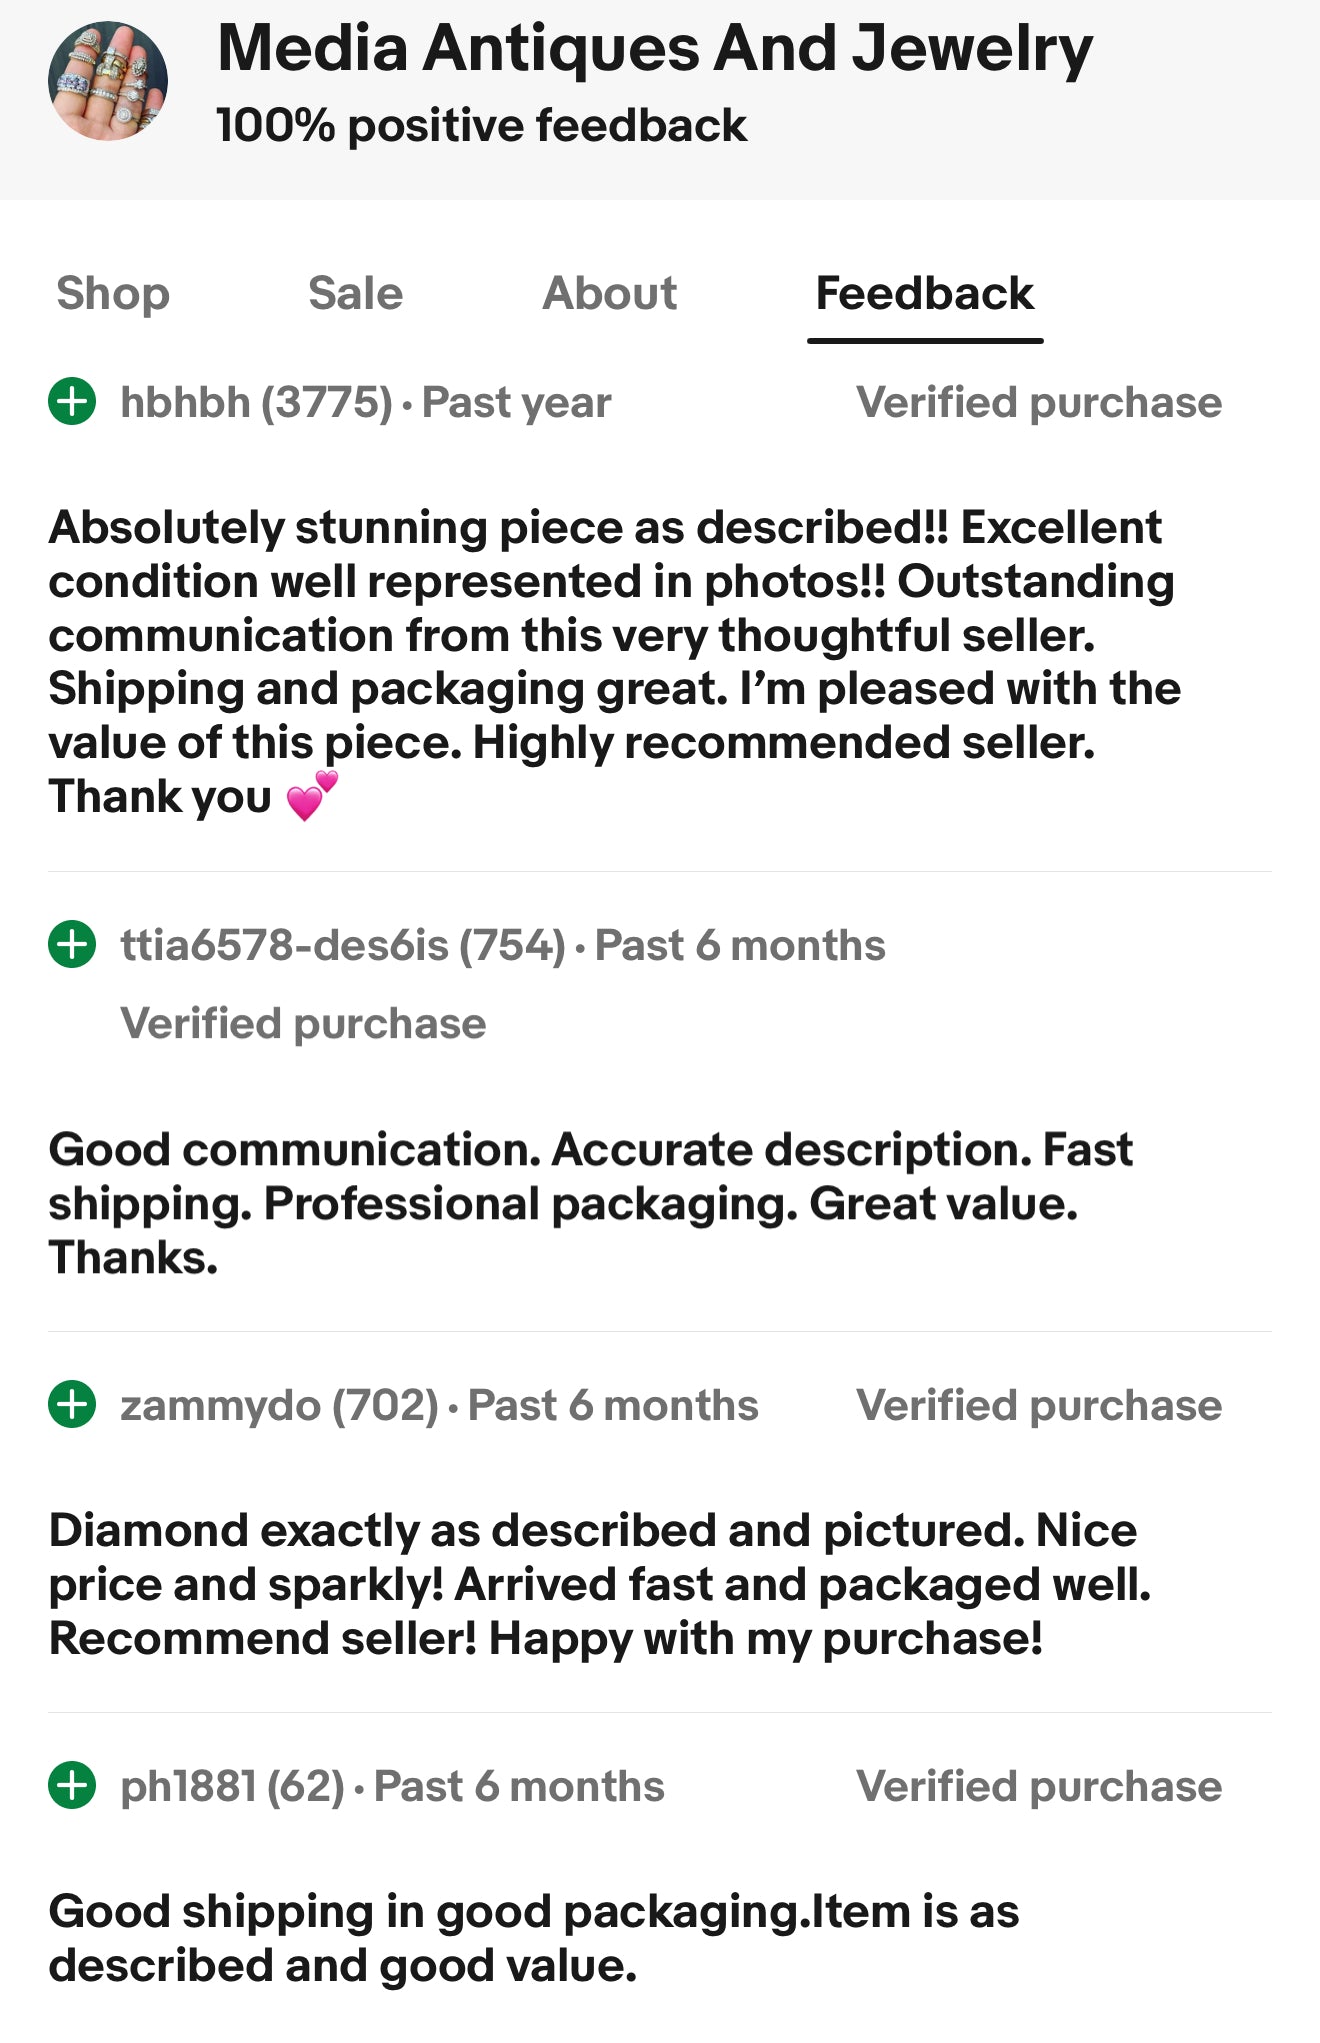Open reviewer hbhbh (3775) profile
The height and width of the screenshot is (2043, 1320).
pyautogui.click(x=256, y=403)
